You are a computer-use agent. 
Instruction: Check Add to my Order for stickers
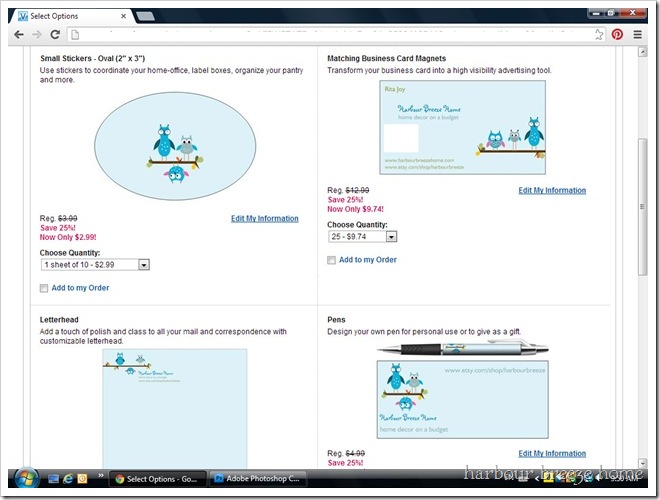click(x=44, y=288)
